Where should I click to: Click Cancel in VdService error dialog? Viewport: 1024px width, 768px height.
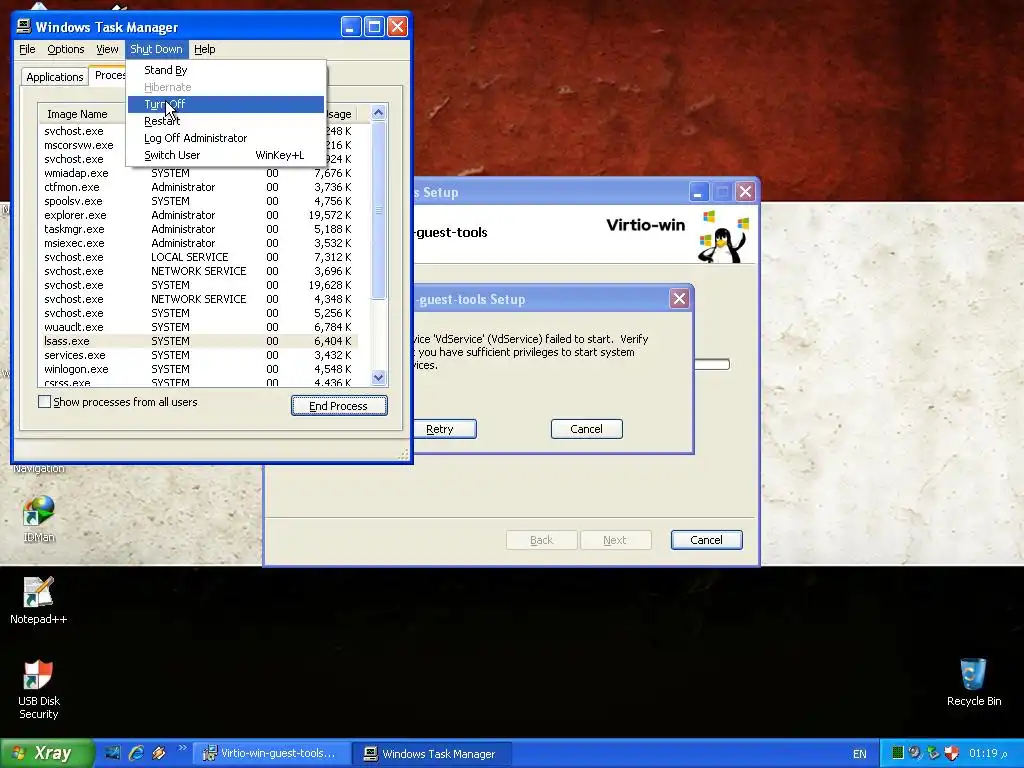click(586, 429)
